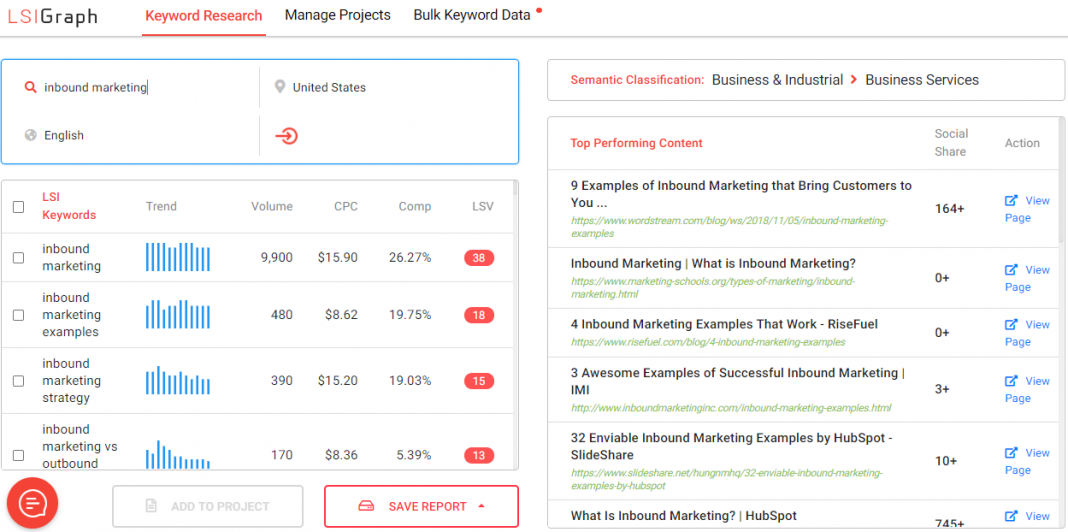Click the LSV badge 15
1068x532 pixels.
point(479,381)
